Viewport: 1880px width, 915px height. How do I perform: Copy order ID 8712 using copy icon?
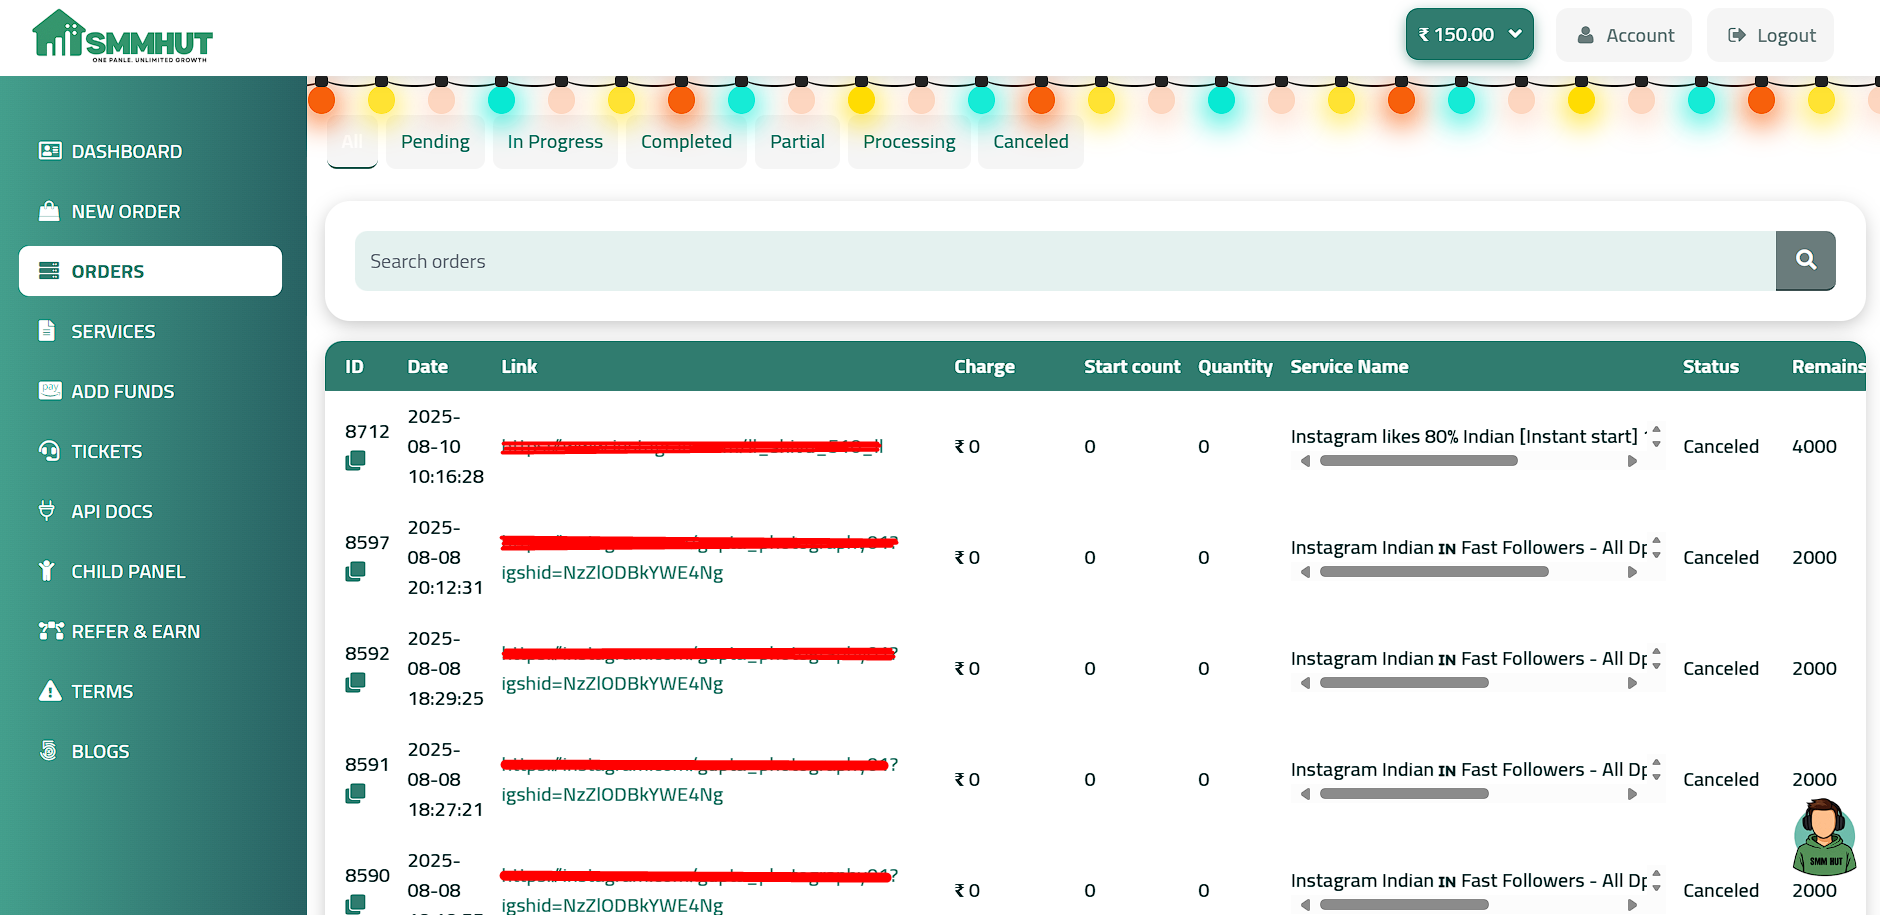(x=355, y=461)
